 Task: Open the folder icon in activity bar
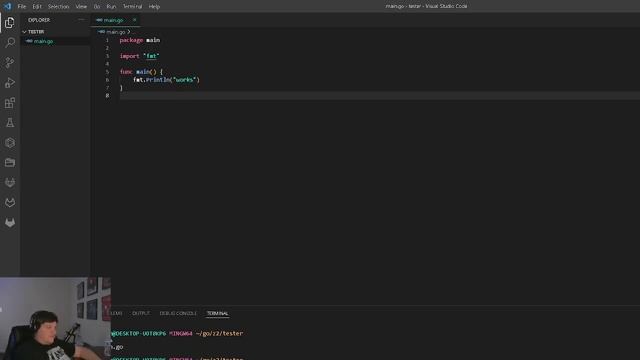tap(10, 162)
